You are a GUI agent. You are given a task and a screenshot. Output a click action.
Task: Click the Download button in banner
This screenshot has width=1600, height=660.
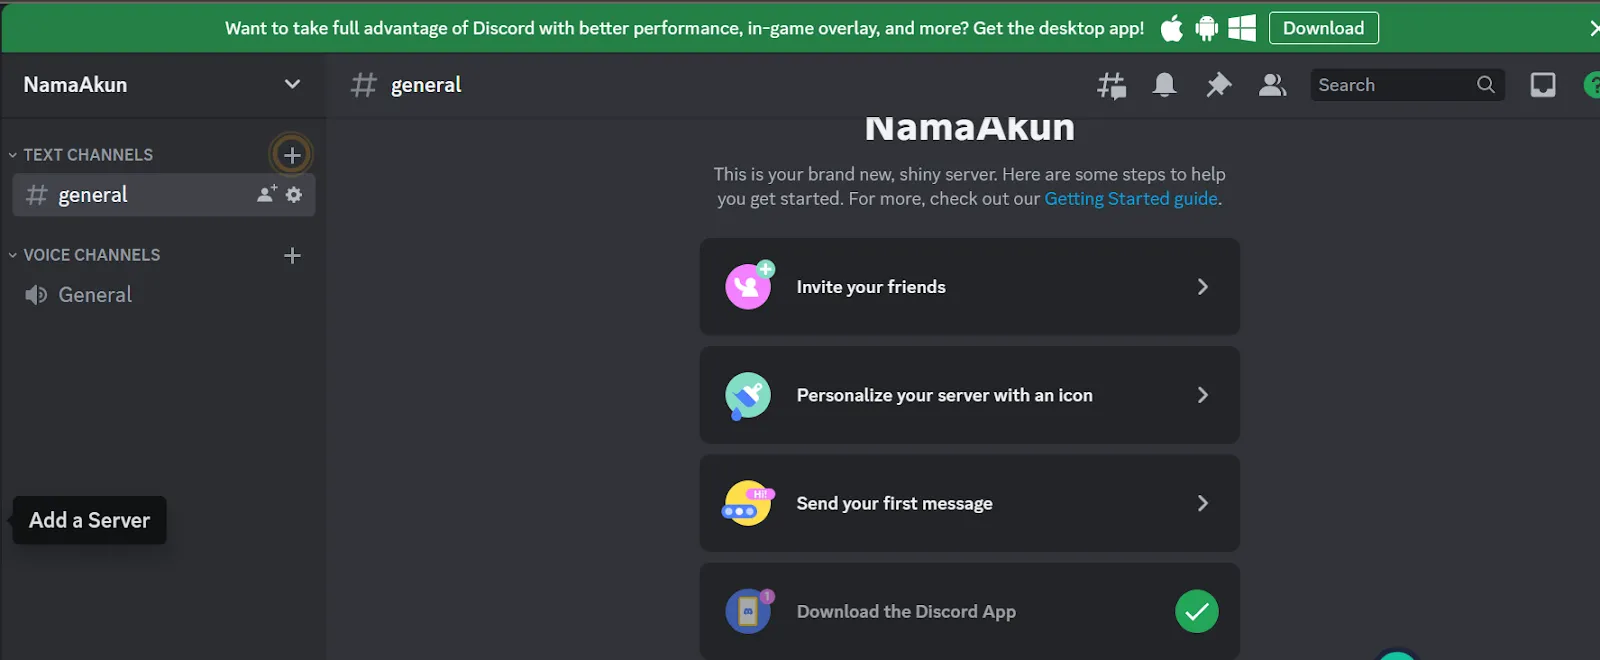coord(1323,28)
